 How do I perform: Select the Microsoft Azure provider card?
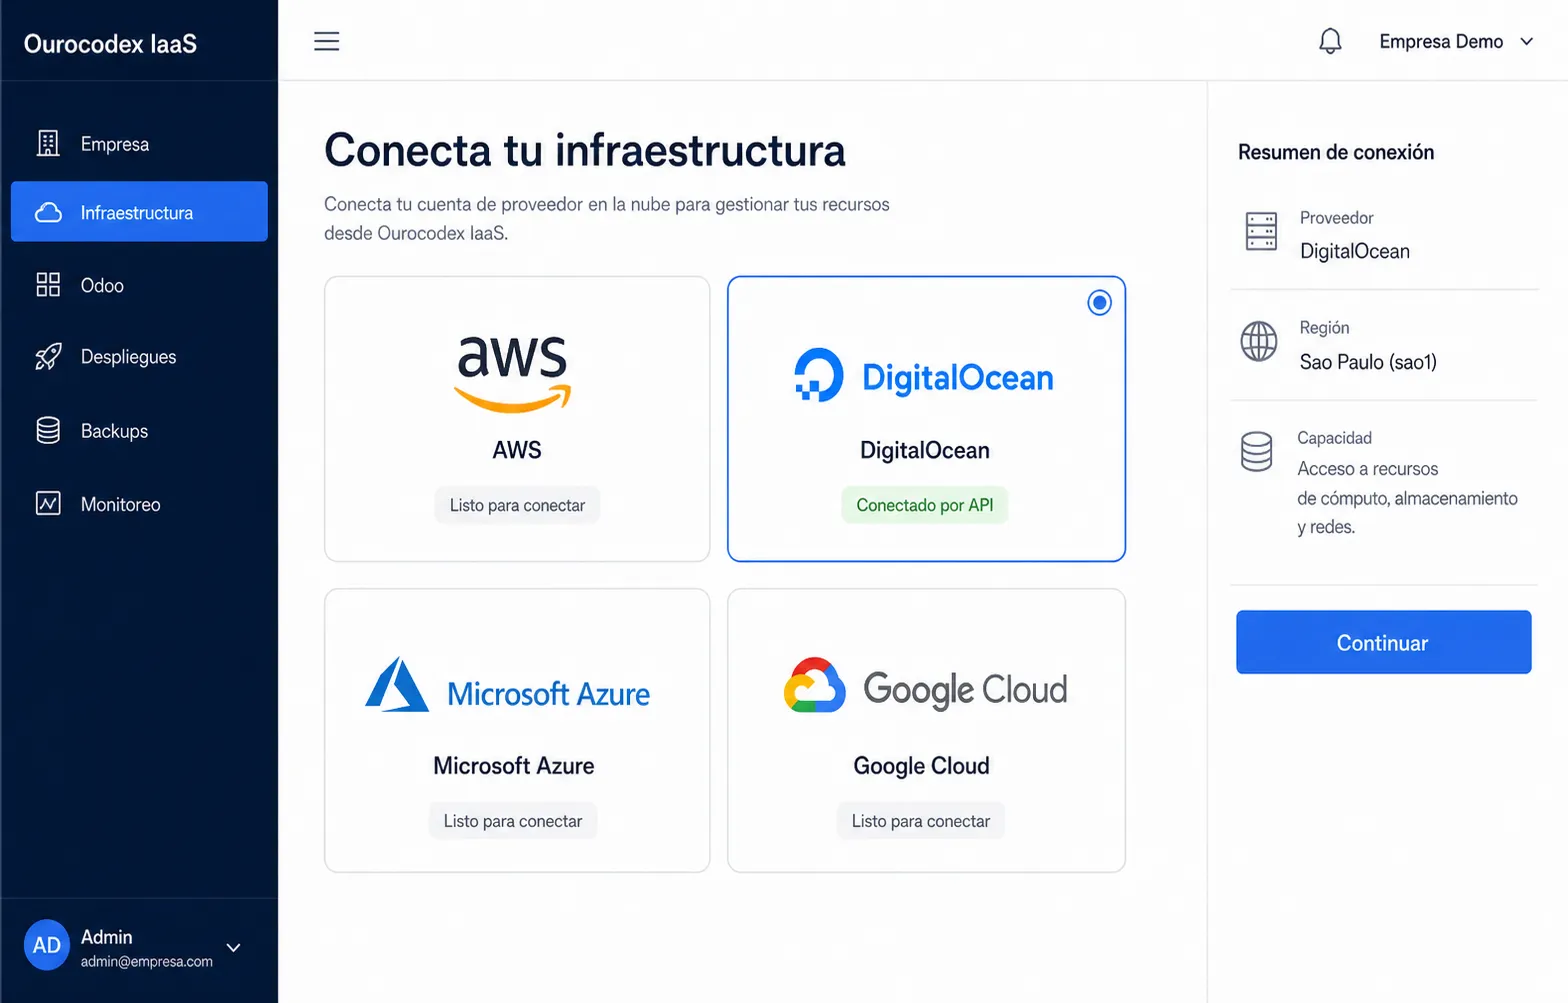click(517, 730)
